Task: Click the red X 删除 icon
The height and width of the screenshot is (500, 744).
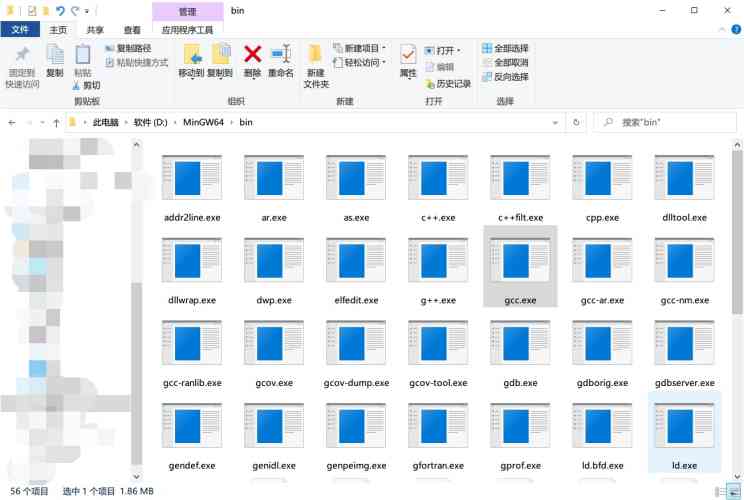Action: click(252, 54)
